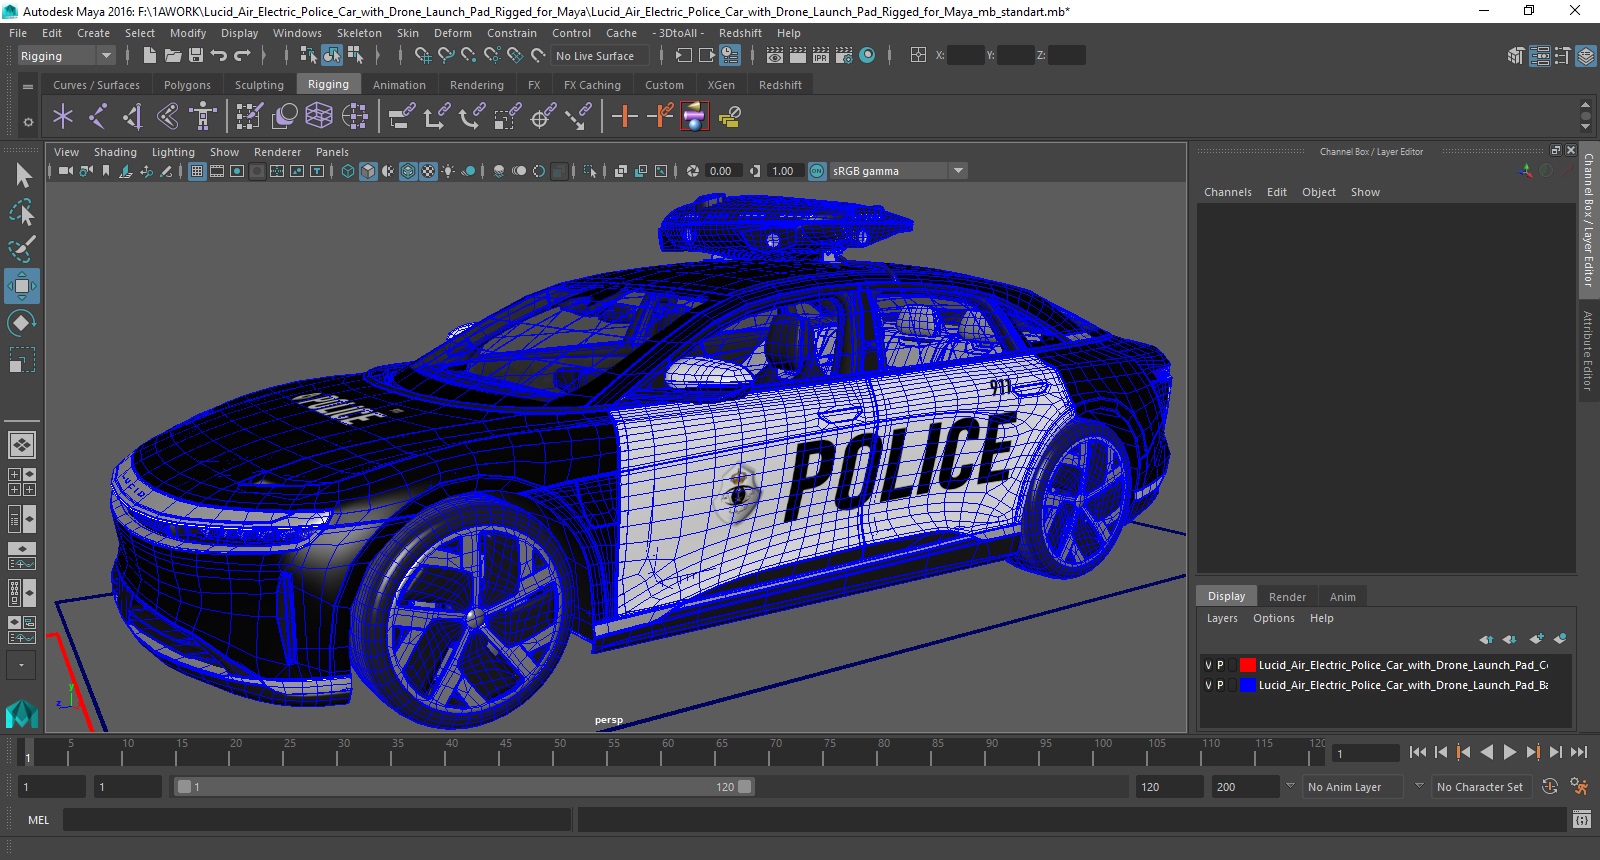Open the Rigging menu set dropdown
This screenshot has height=860, width=1600.
click(x=66, y=56)
